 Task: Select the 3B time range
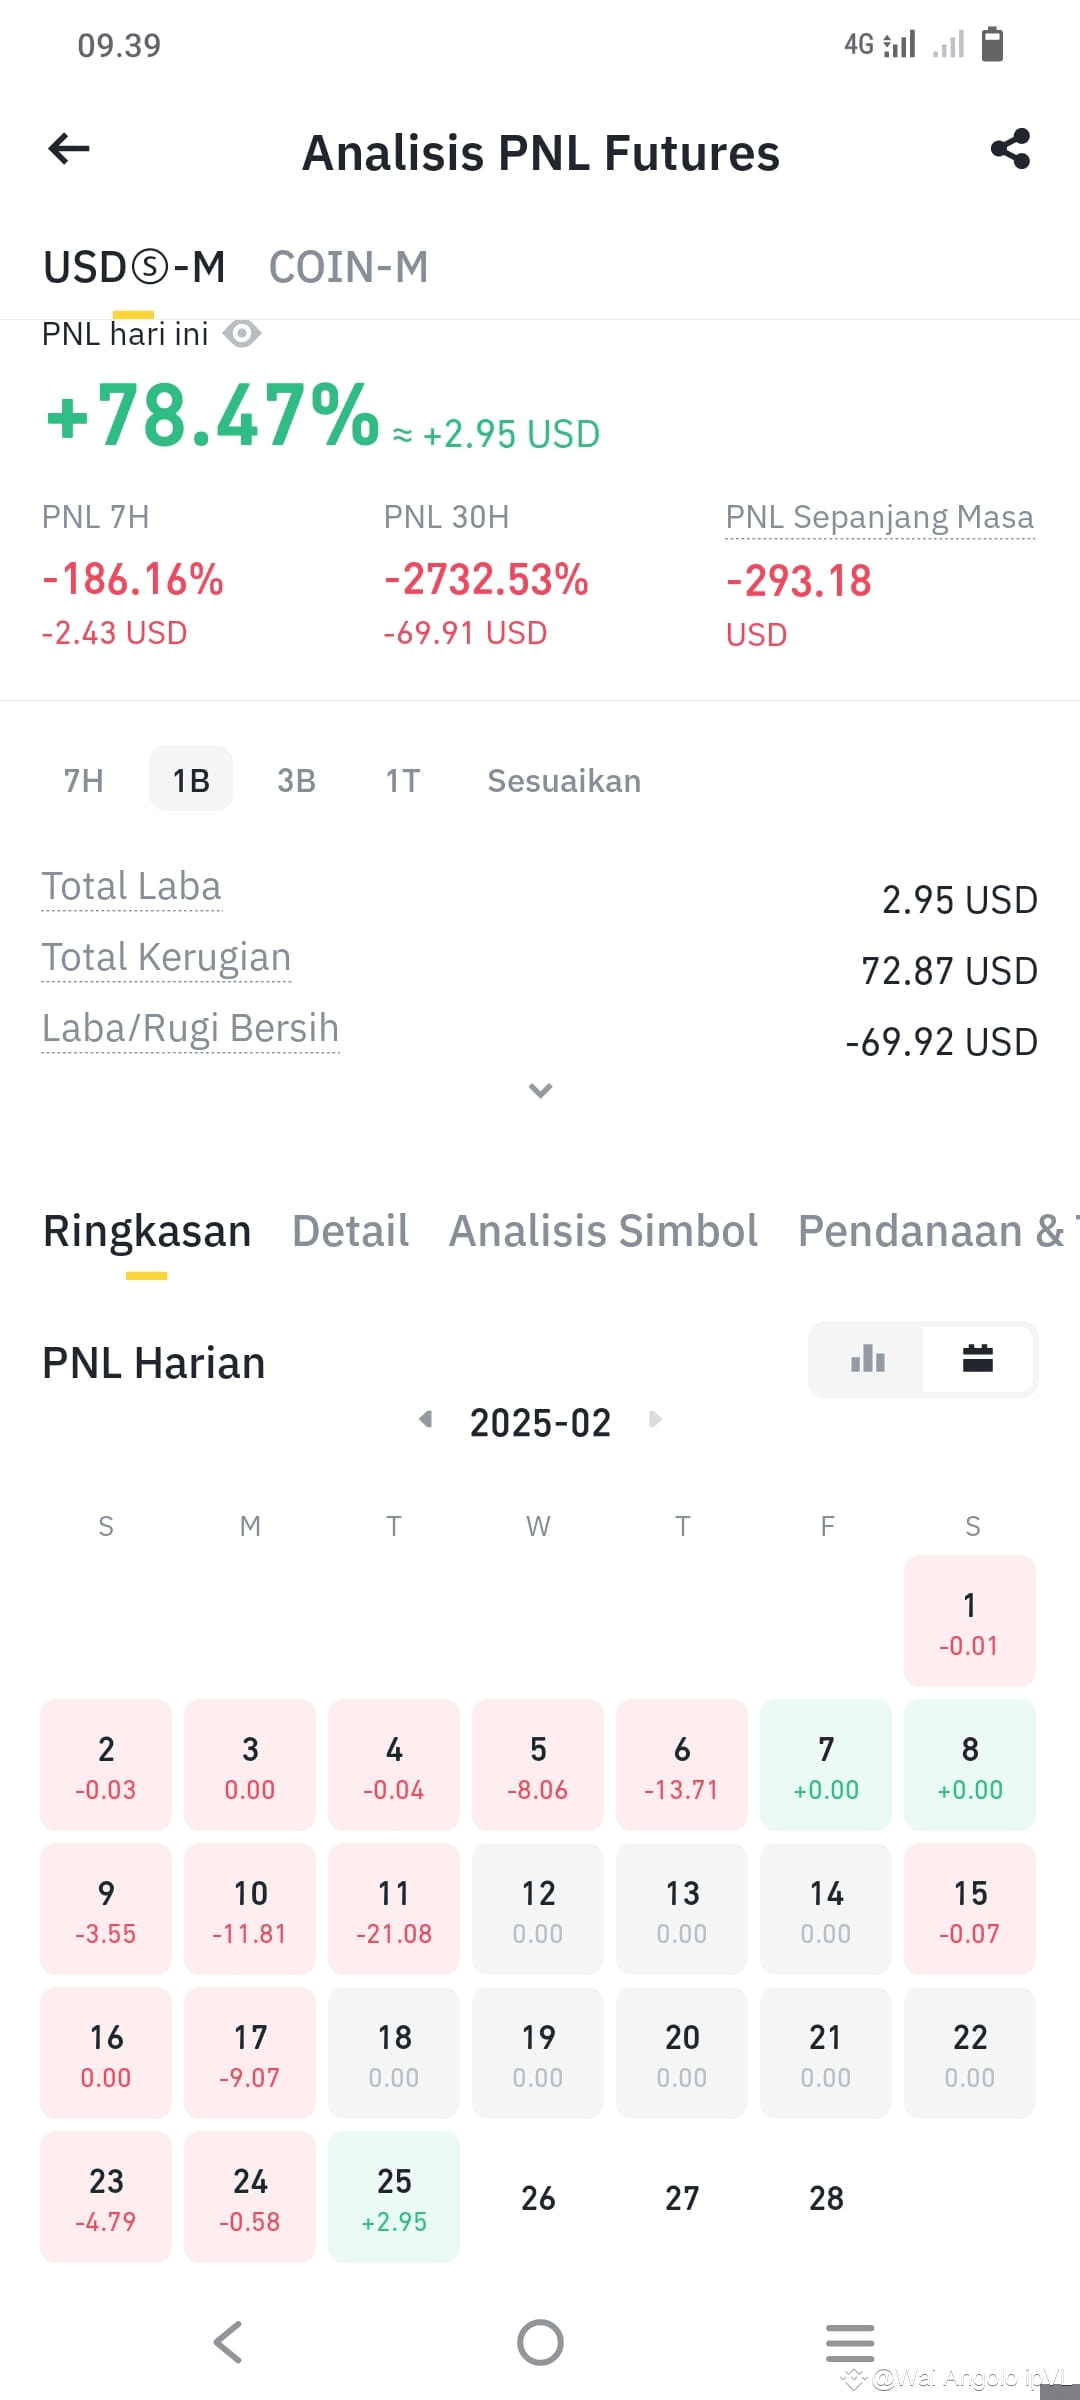pos(296,780)
